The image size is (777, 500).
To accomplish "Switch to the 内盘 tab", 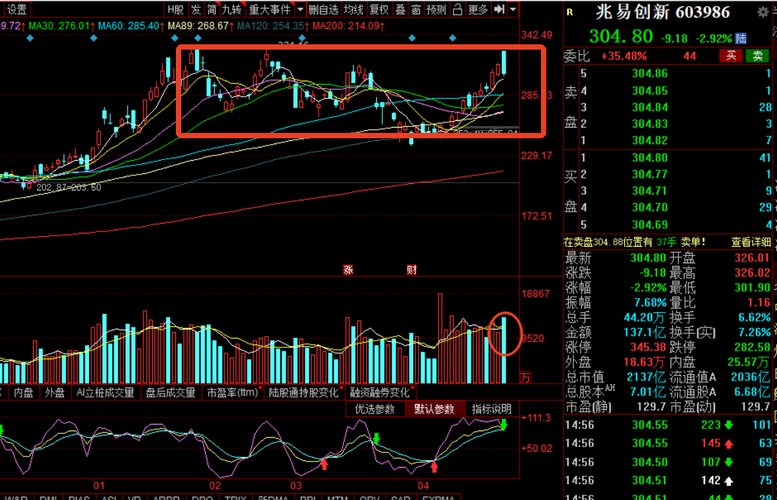I will [23, 392].
